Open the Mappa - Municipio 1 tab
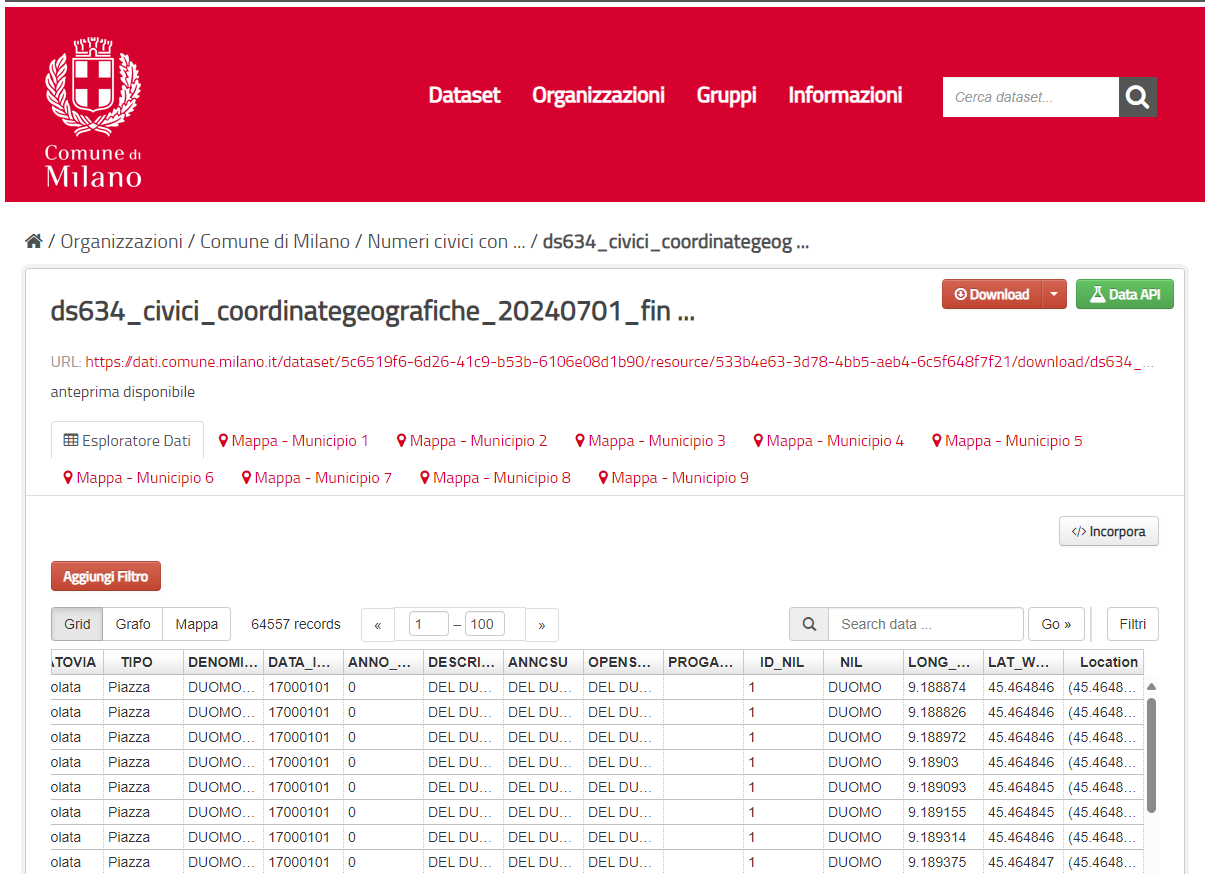Image resolution: width=1228 pixels, height=874 pixels. click(293, 441)
